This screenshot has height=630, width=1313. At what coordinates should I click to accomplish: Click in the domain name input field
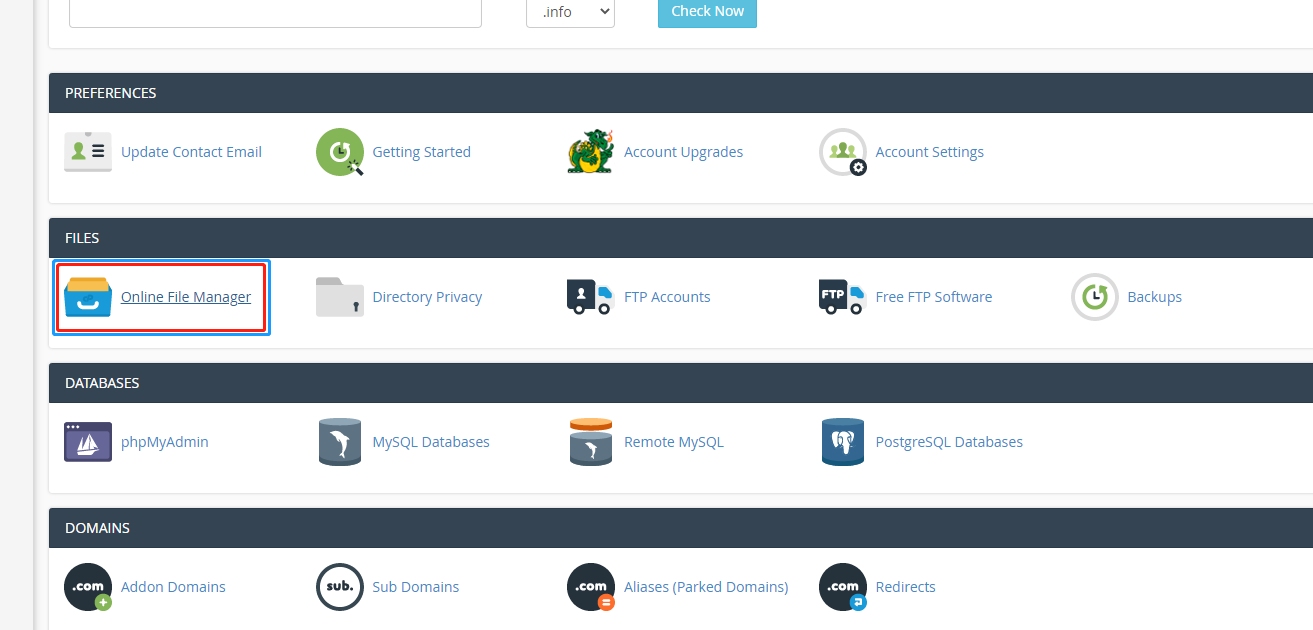coord(275,12)
